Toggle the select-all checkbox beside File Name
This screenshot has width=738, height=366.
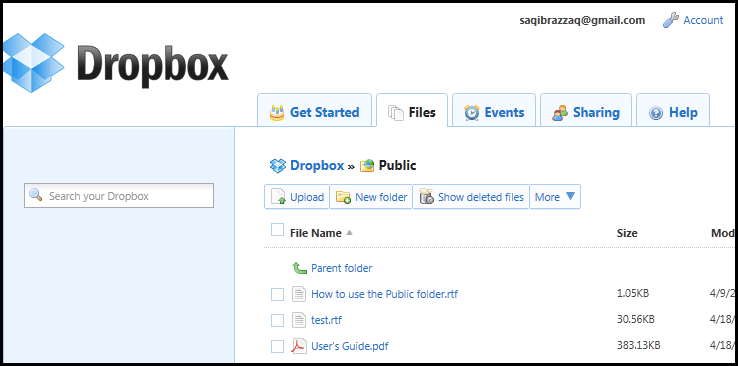[277, 230]
